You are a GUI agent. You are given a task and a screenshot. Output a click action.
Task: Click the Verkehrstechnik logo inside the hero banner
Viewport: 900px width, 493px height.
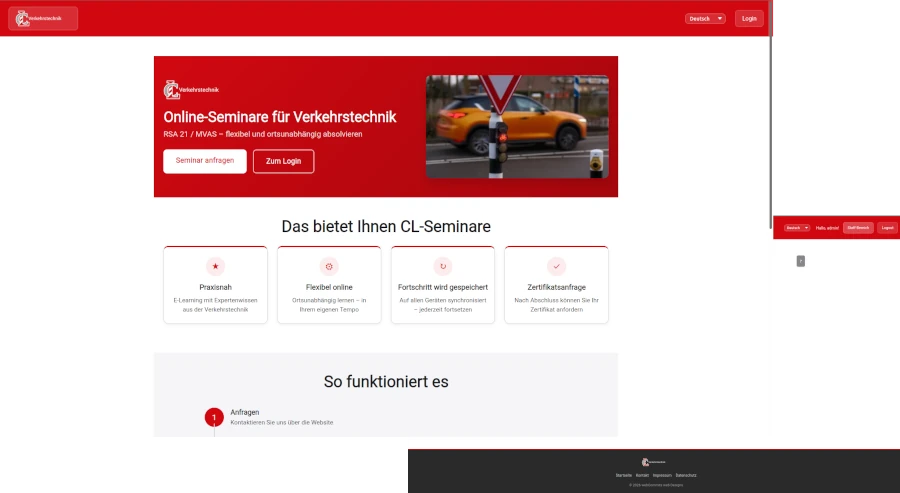[191, 90]
